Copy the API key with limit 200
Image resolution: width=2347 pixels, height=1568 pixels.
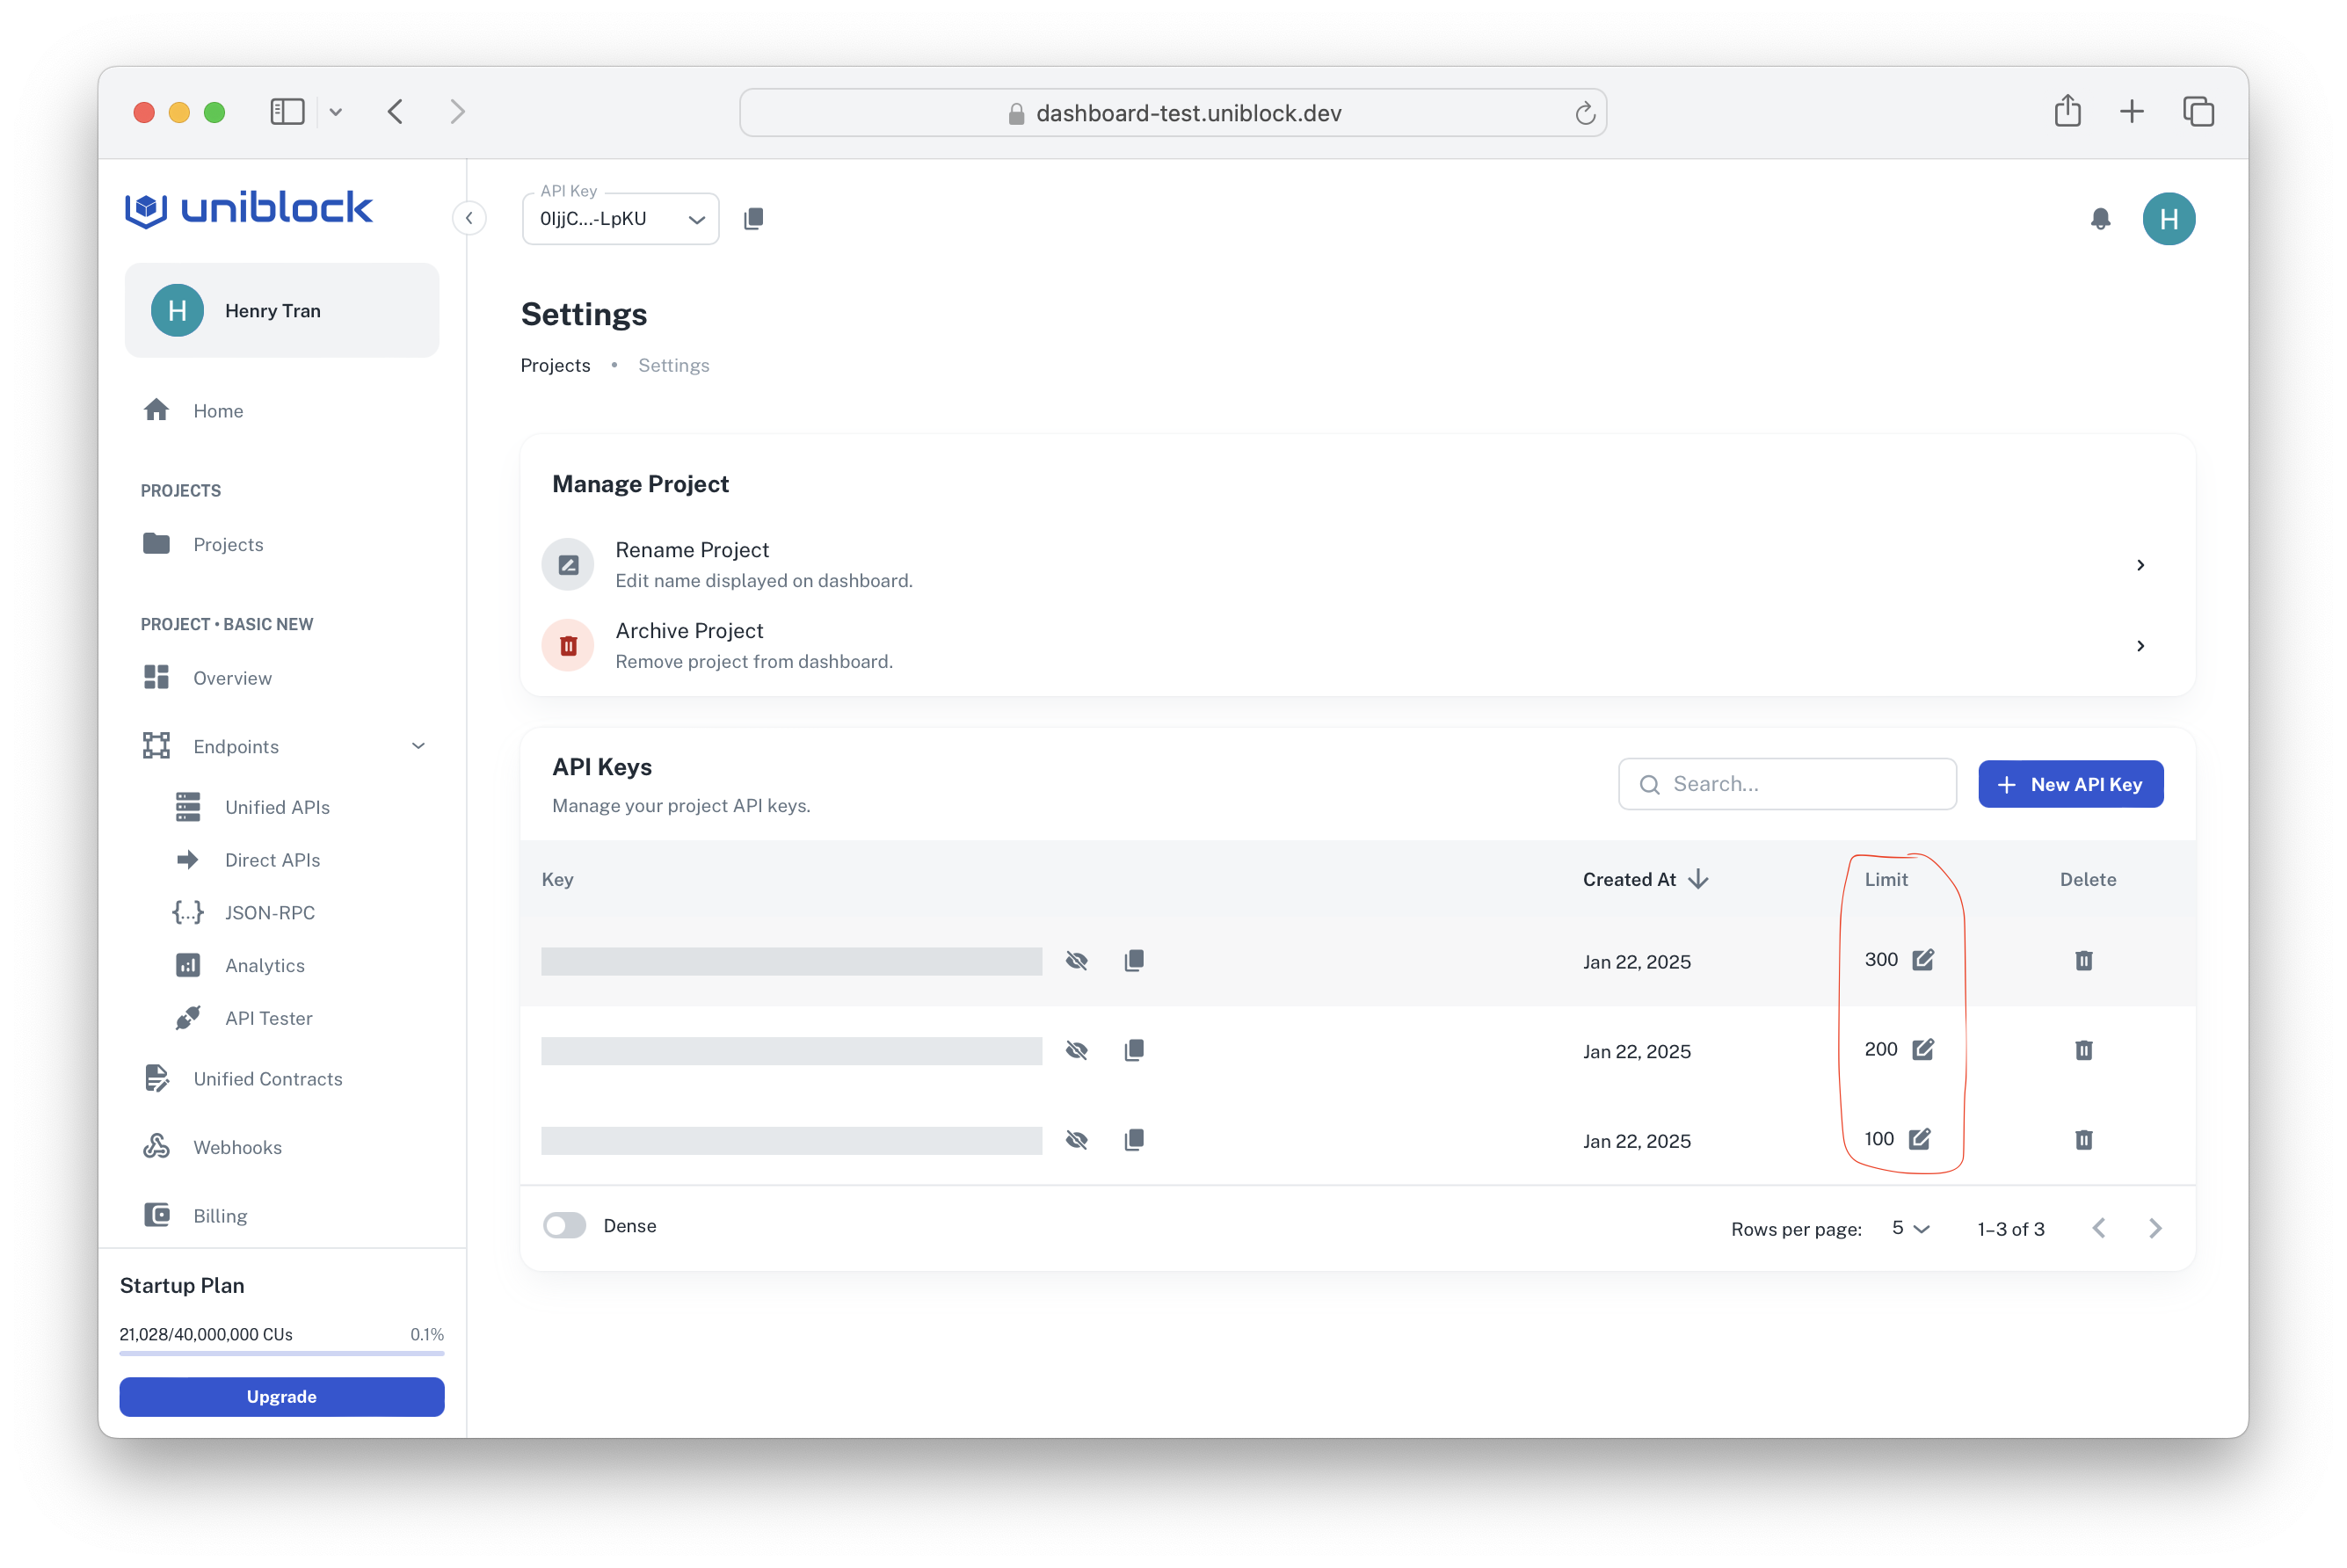(1133, 1050)
